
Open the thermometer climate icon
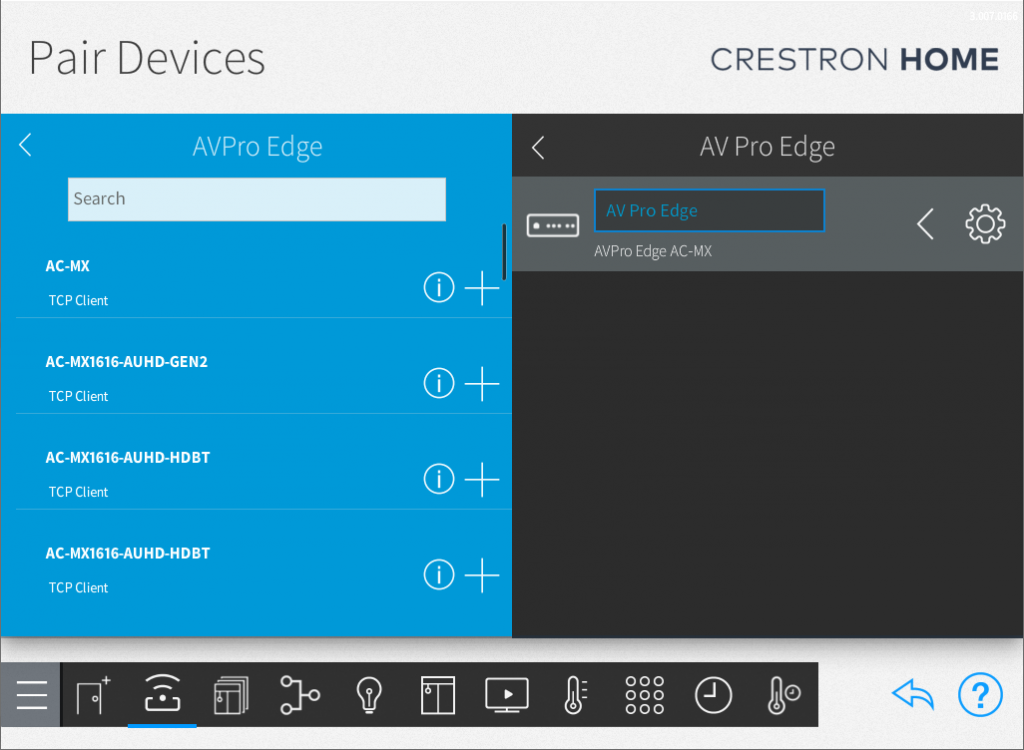(575, 694)
